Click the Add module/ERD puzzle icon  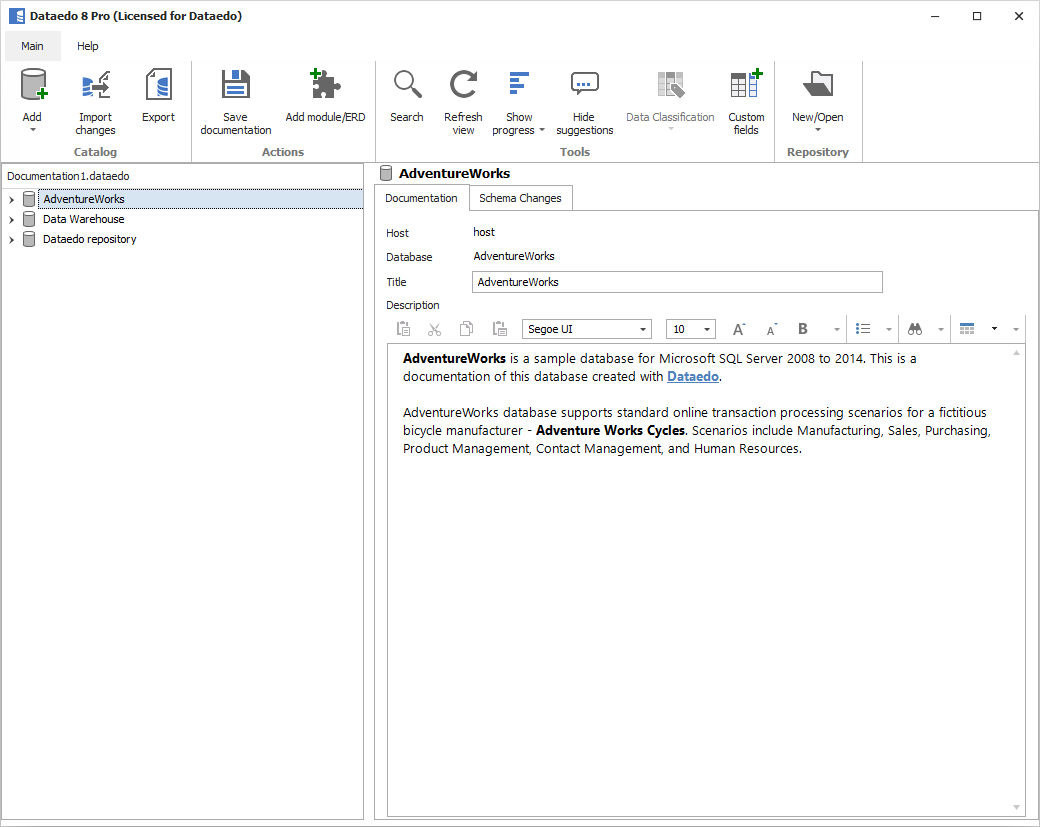coord(325,87)
